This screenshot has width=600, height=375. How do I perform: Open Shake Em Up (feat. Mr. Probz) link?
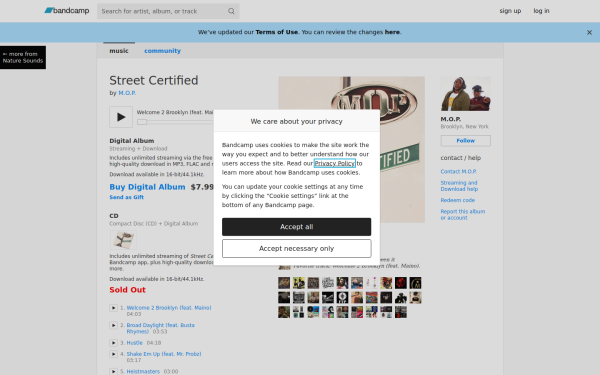click(164, 354)
